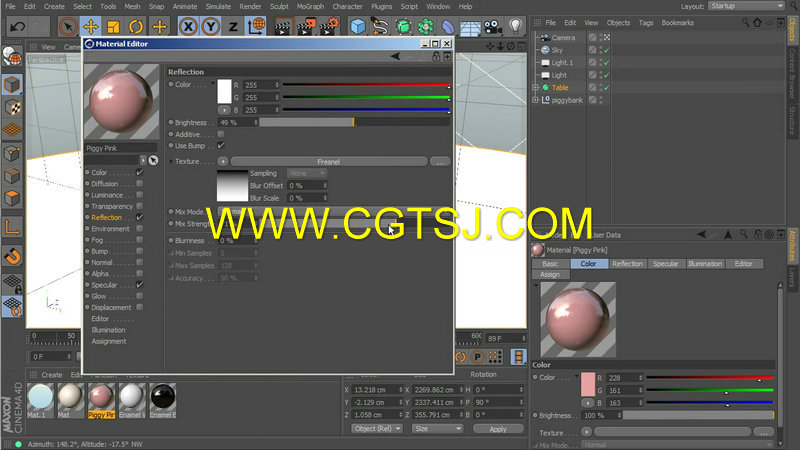Click the Piggy Pink material name field
The height and width of the screenshot is (450, 800).
[x=121, y=148]
